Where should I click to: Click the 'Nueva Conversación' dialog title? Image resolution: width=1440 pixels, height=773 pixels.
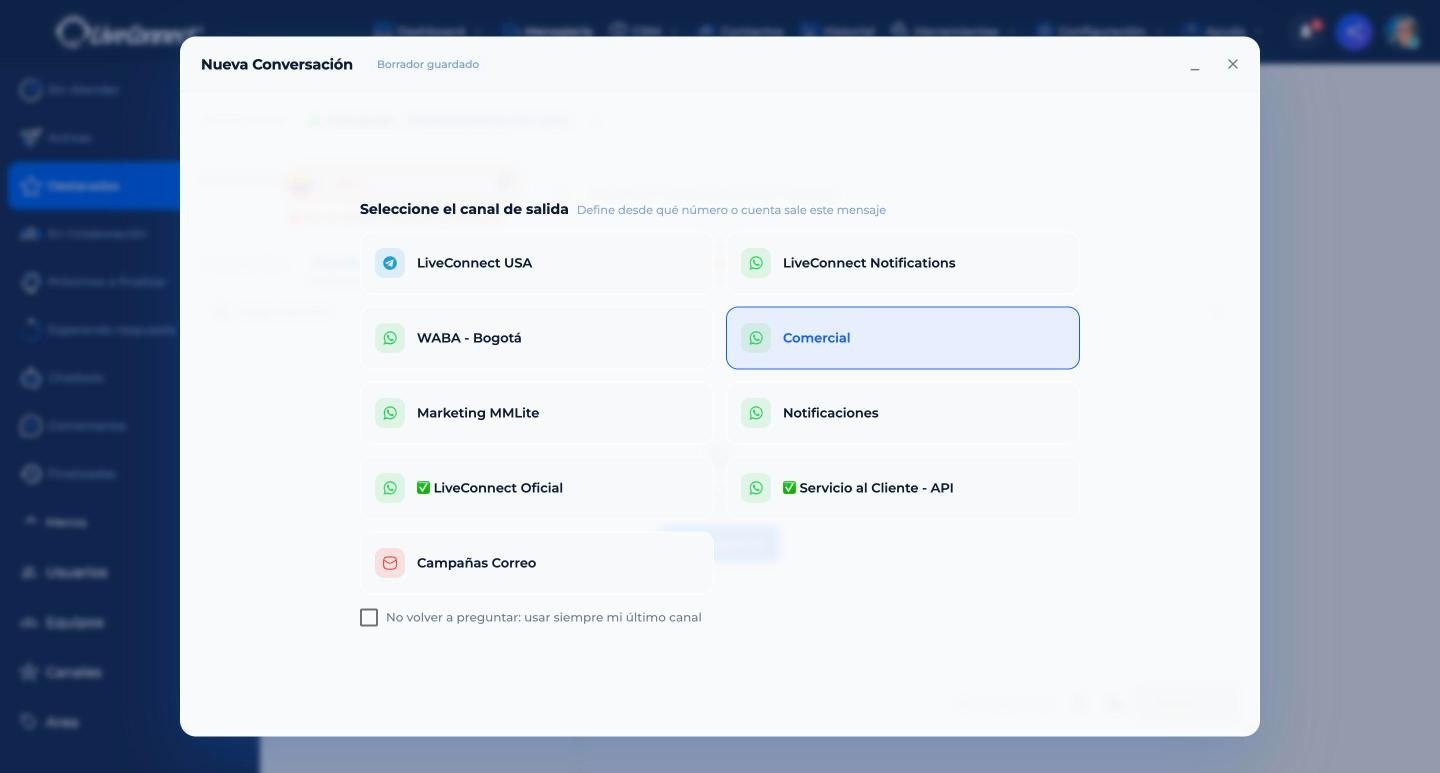coord(277,64)
